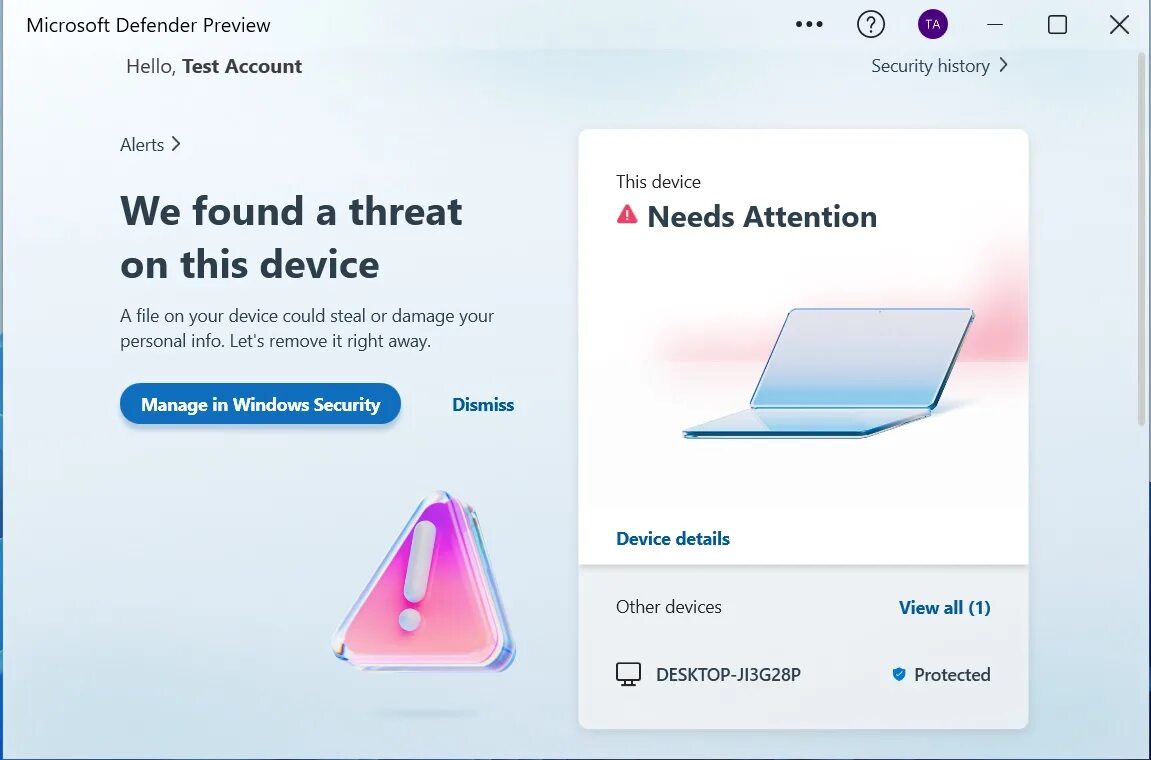The height and width of the screenshot is (760, 1151).
Task: Click the red Needs Attention warning icon
Action: click(627, 214)
